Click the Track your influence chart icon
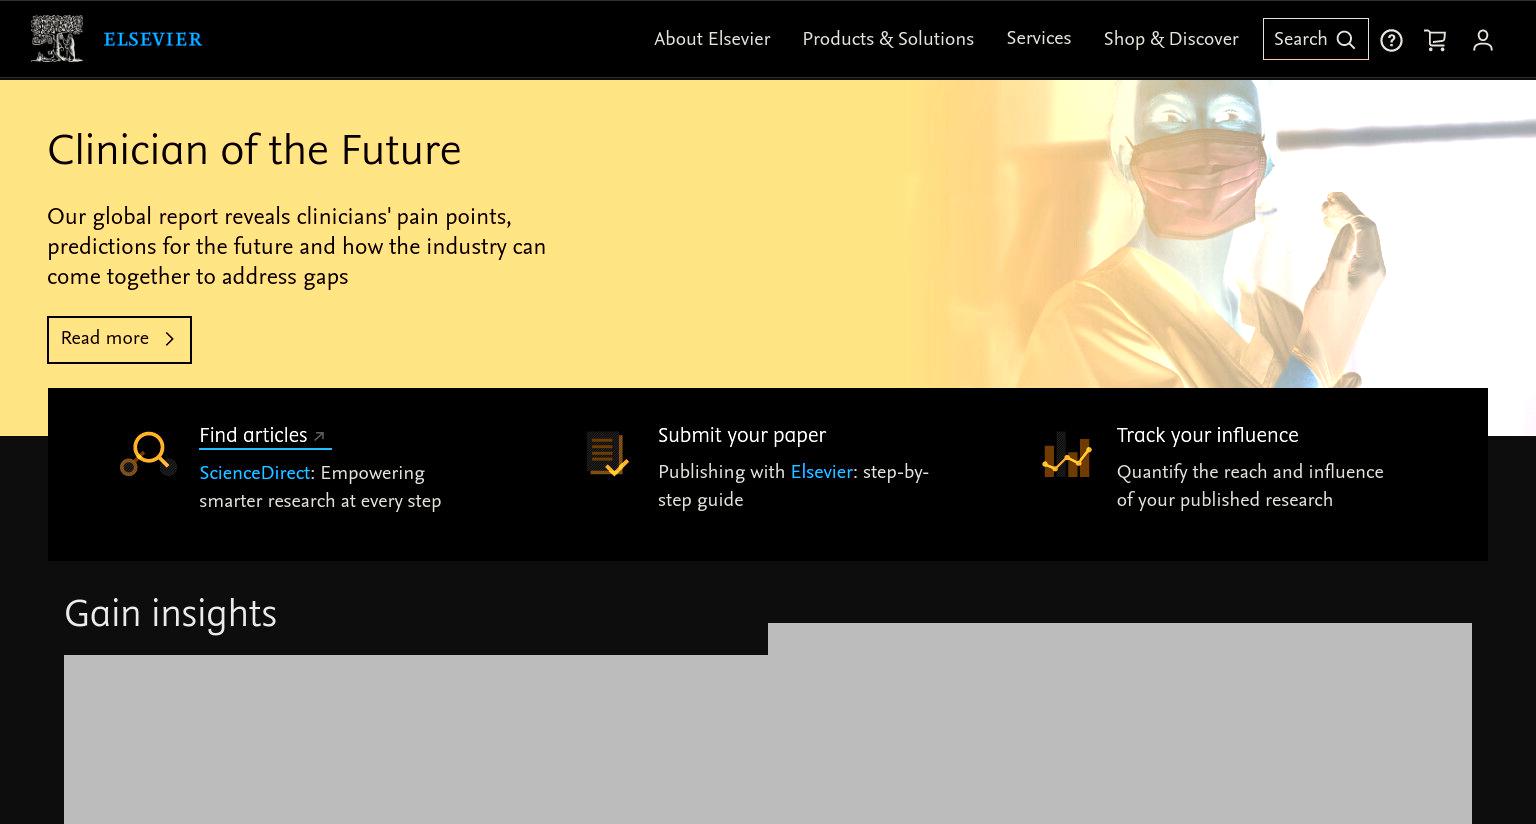 click(x=1066, y=454)
